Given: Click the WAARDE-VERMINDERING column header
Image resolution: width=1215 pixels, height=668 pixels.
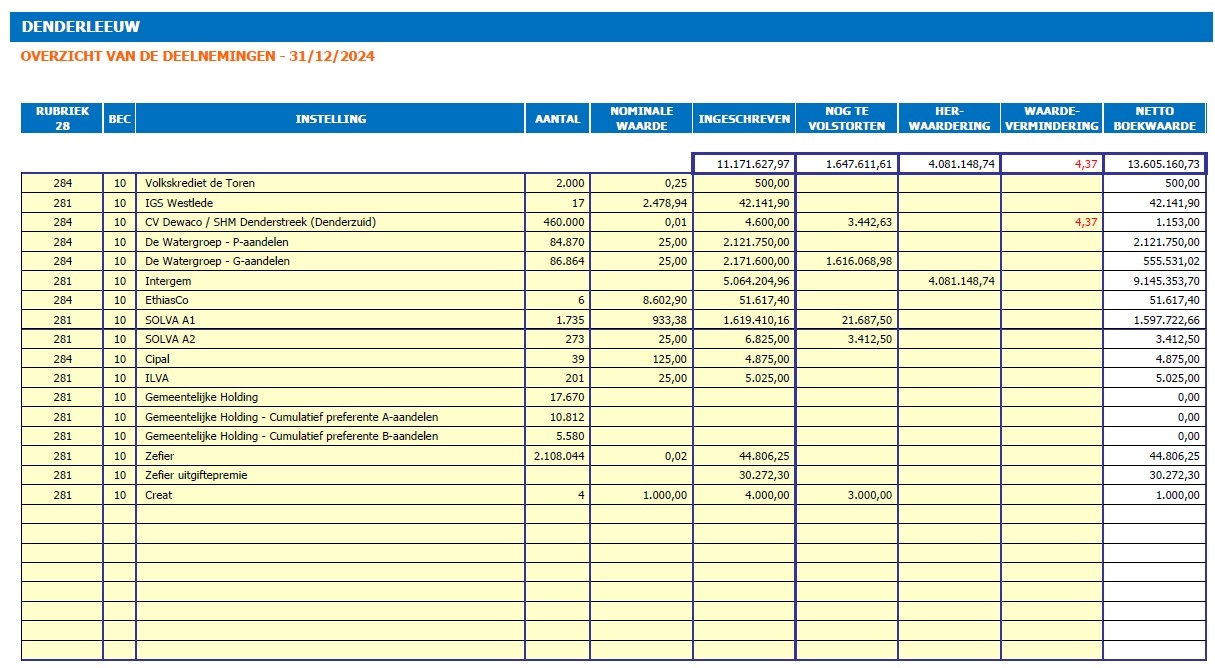Looking at the screenshot, I should pyautogui.click(x=1052, y=119).
